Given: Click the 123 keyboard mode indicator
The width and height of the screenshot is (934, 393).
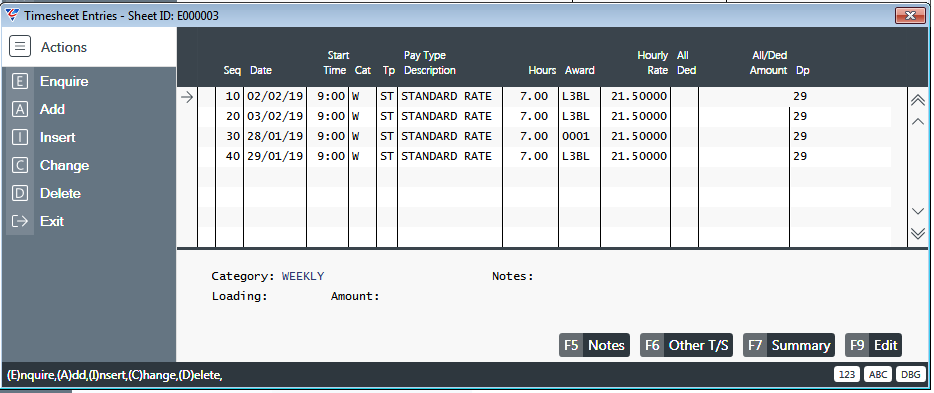Looking at the screenshot, I should 846,374.
